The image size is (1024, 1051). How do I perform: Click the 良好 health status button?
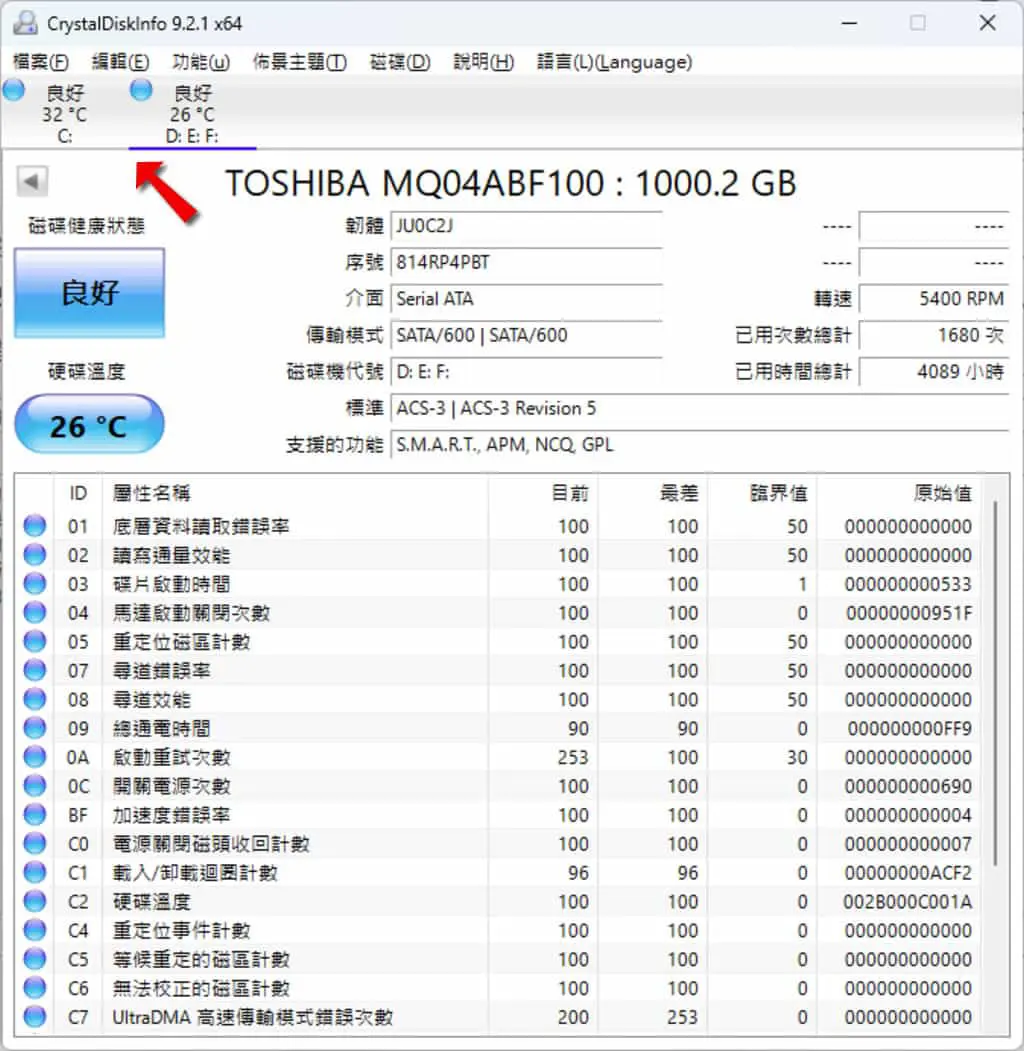(90, 293)
